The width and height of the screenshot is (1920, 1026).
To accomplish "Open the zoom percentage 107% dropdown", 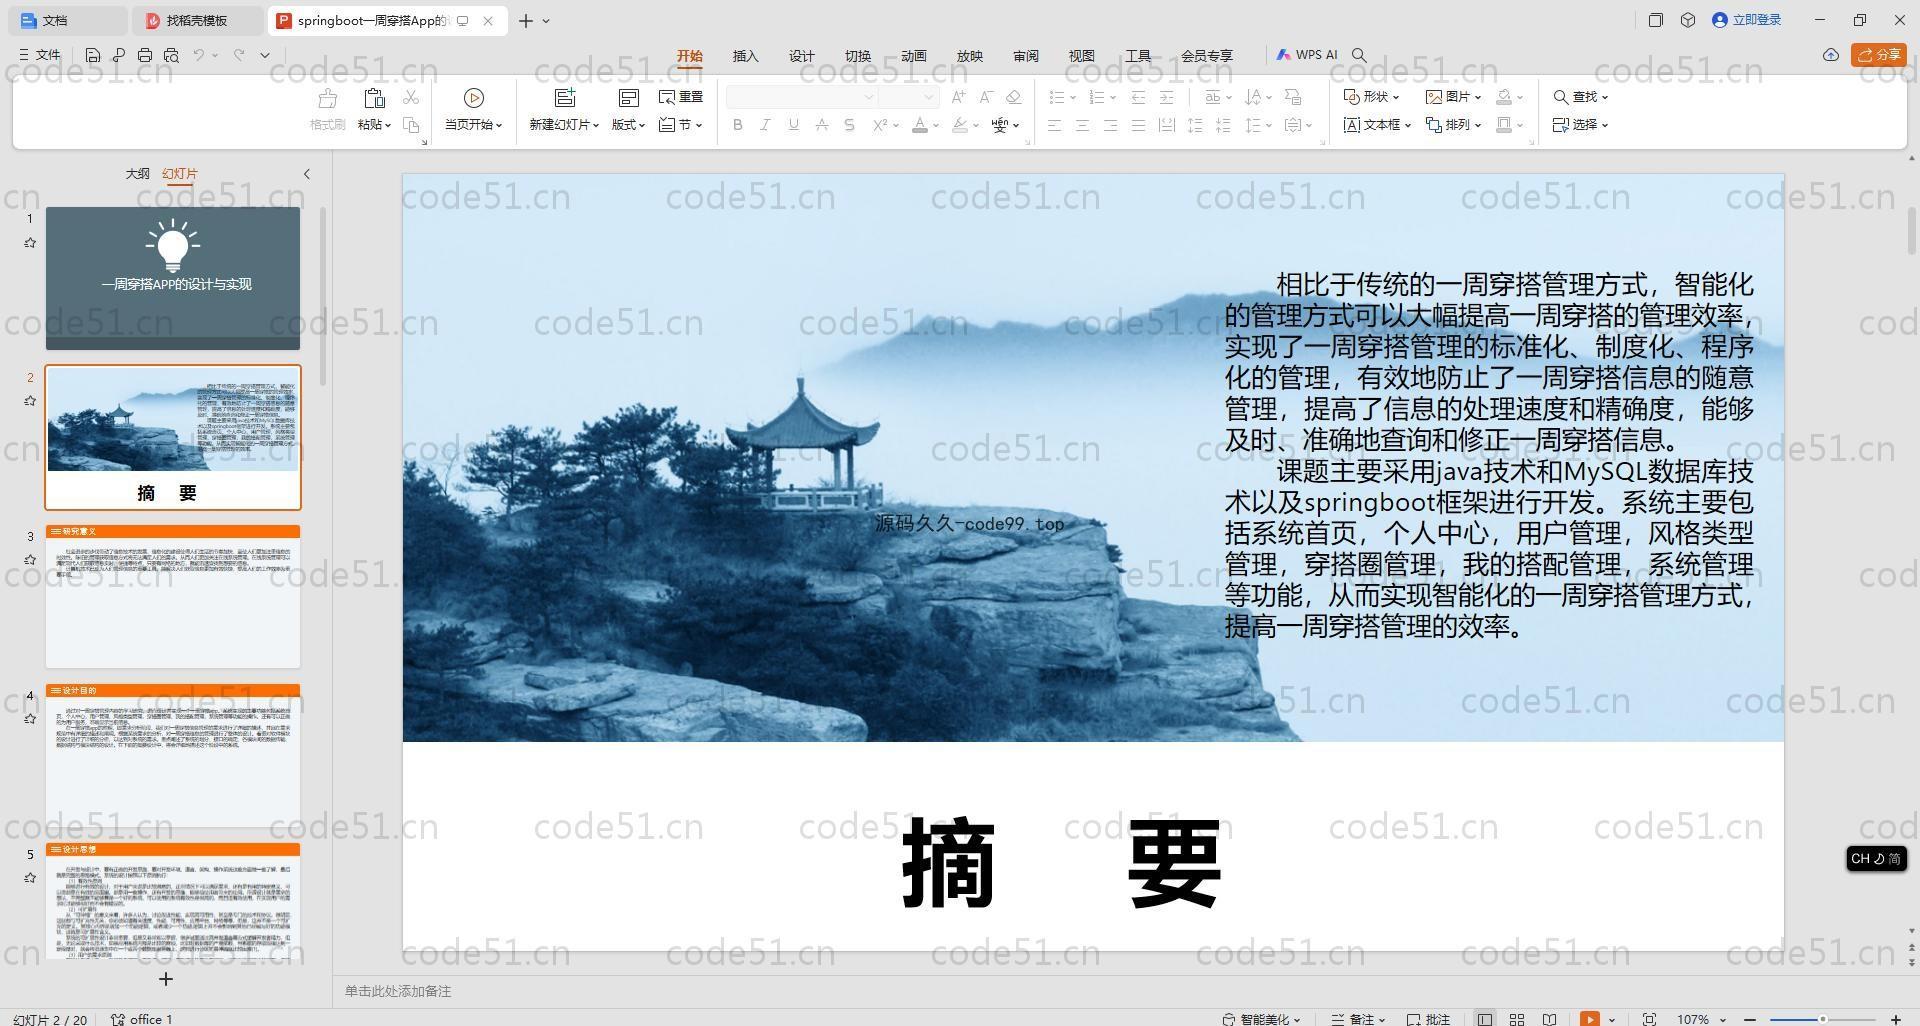I will tap(1700, 1019).
